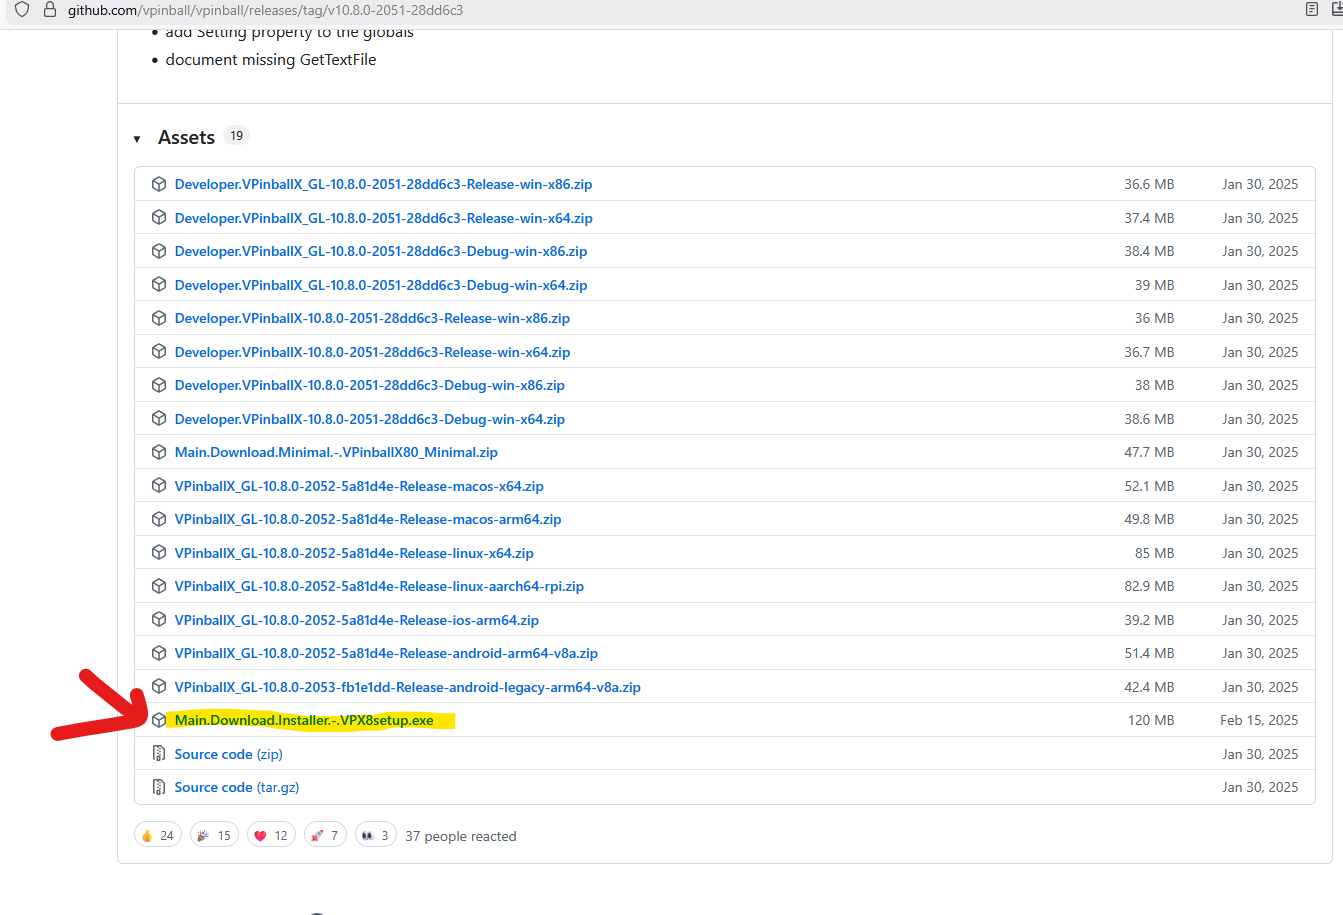React with thumbs up (24)
Screen dimensions: 1343x915
tap(158, 835)
